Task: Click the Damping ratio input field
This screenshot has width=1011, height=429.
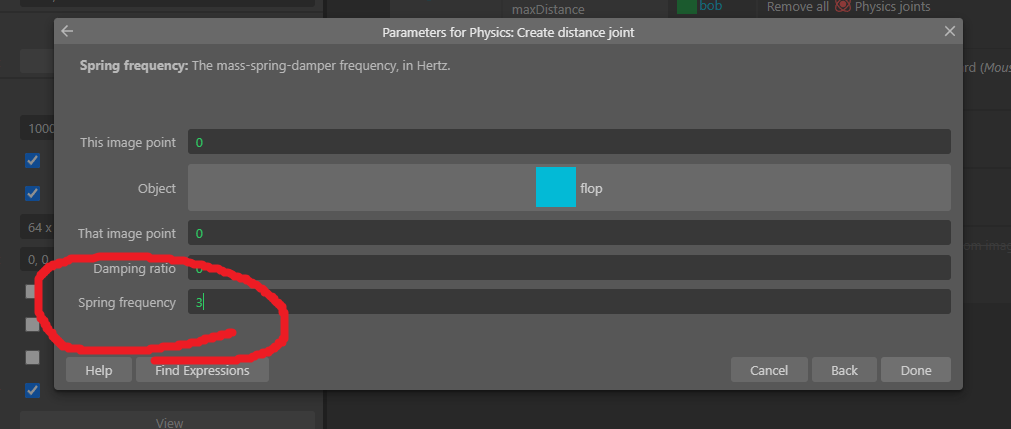Action: pos(568,268)
